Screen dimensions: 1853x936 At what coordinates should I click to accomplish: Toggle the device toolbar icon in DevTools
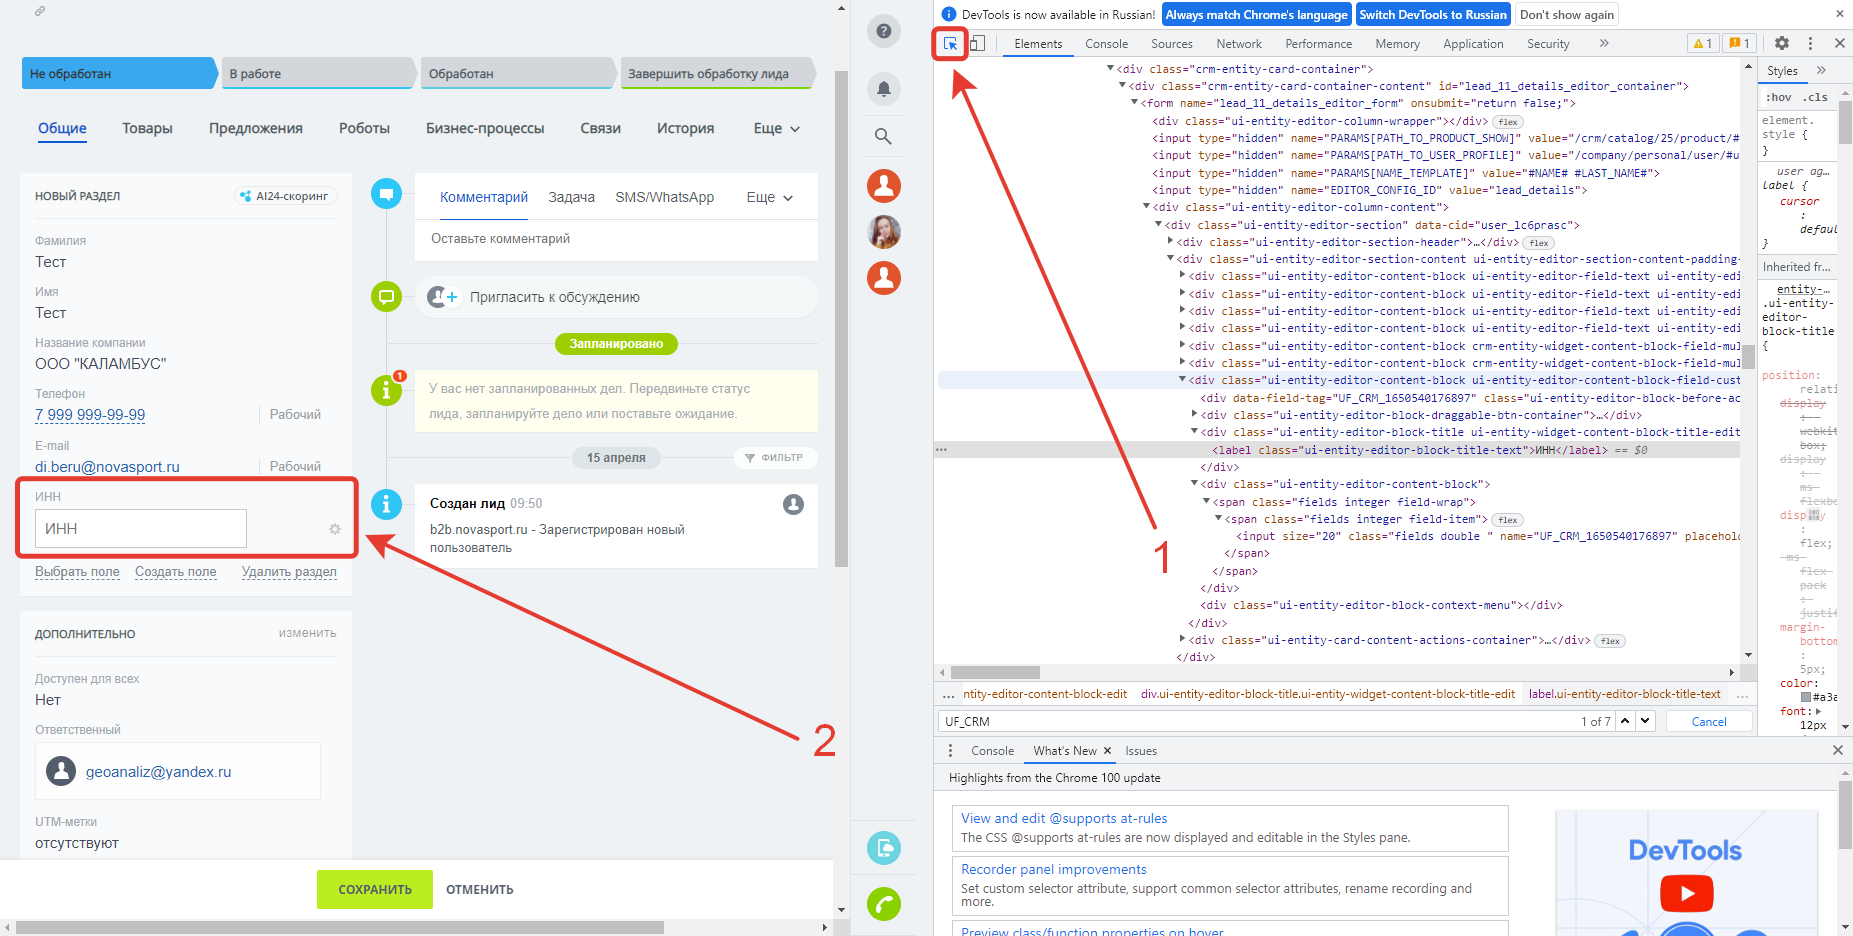[978, 44]
